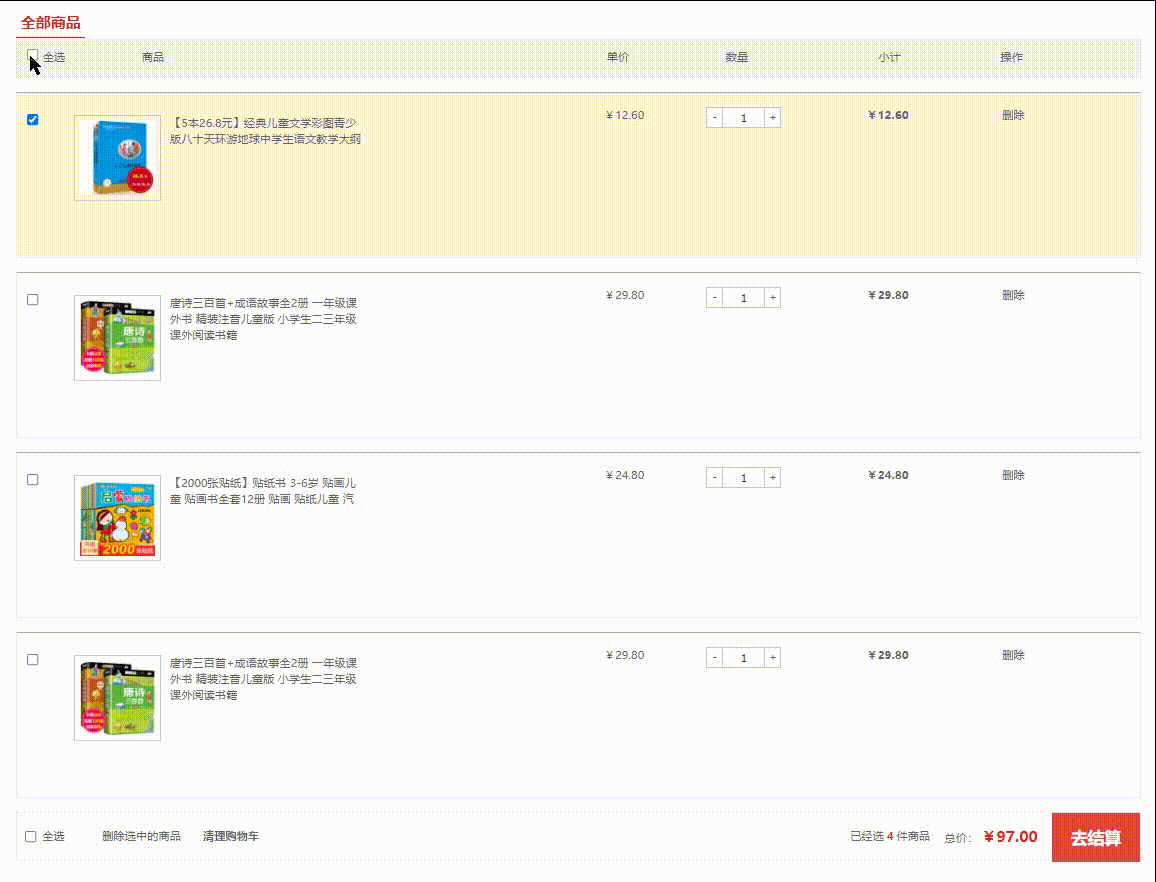Increase quantity of the first 唐诗三百首 item
Screen dimensions: 1156x882
click(773, 298)
